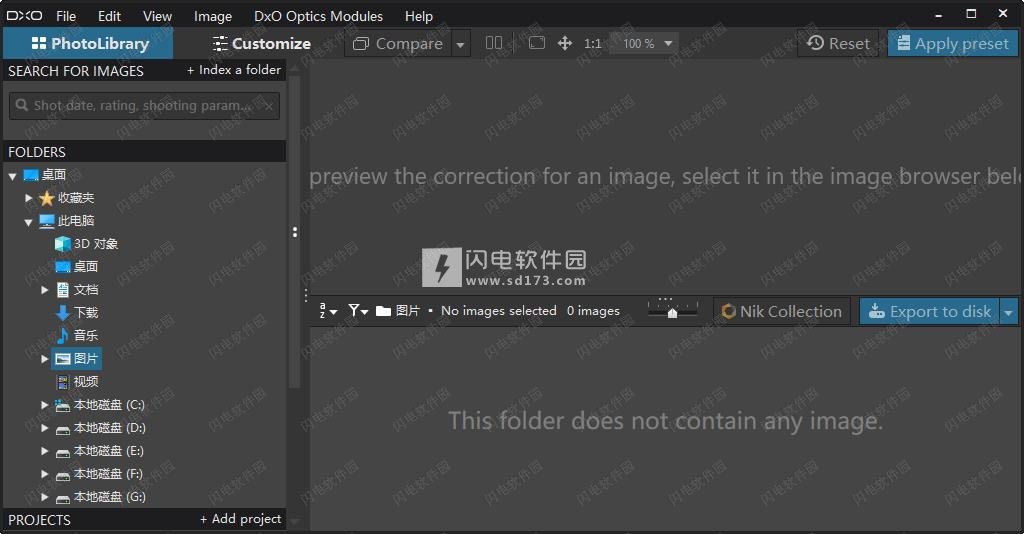
Task: Select the pan/move tool icon
Action: tap(565, 43)
